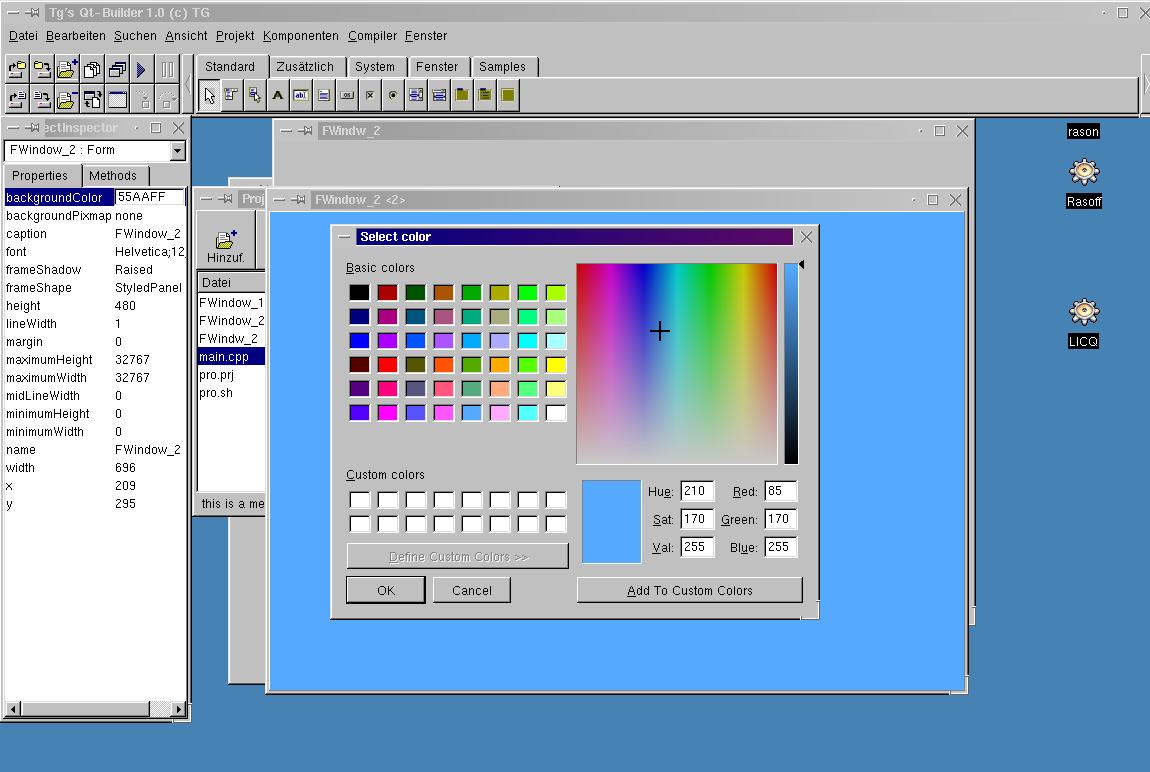
Task: Select the checkbox component in palette
Action: click(370, 96)
